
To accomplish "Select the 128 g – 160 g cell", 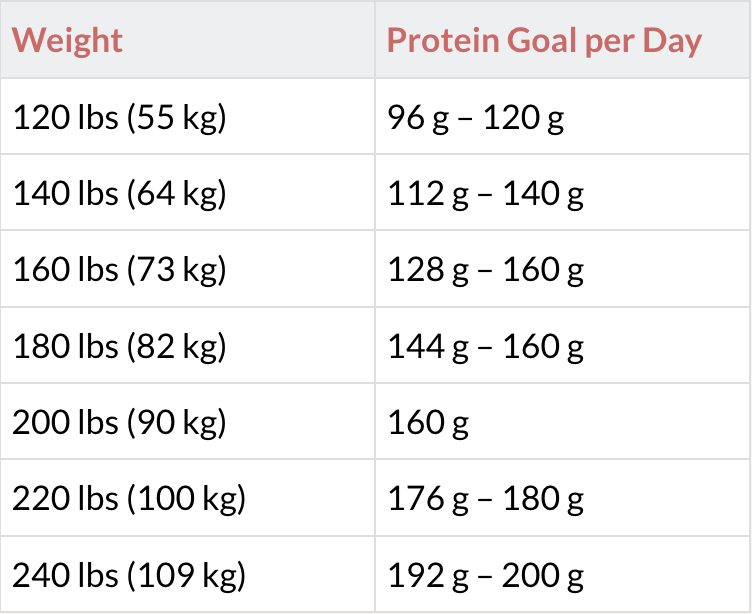I will 562,269.
